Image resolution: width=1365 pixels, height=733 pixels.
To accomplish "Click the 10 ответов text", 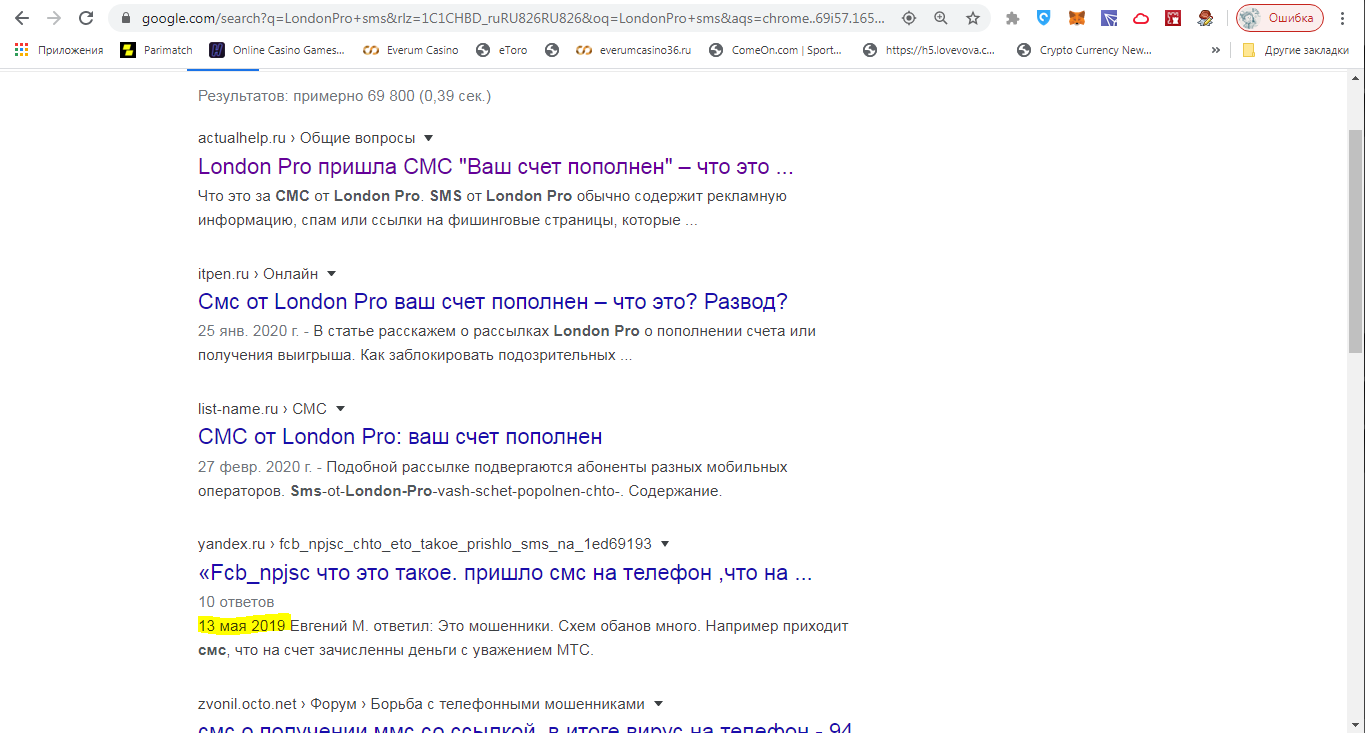I will (x=236, y=602).
